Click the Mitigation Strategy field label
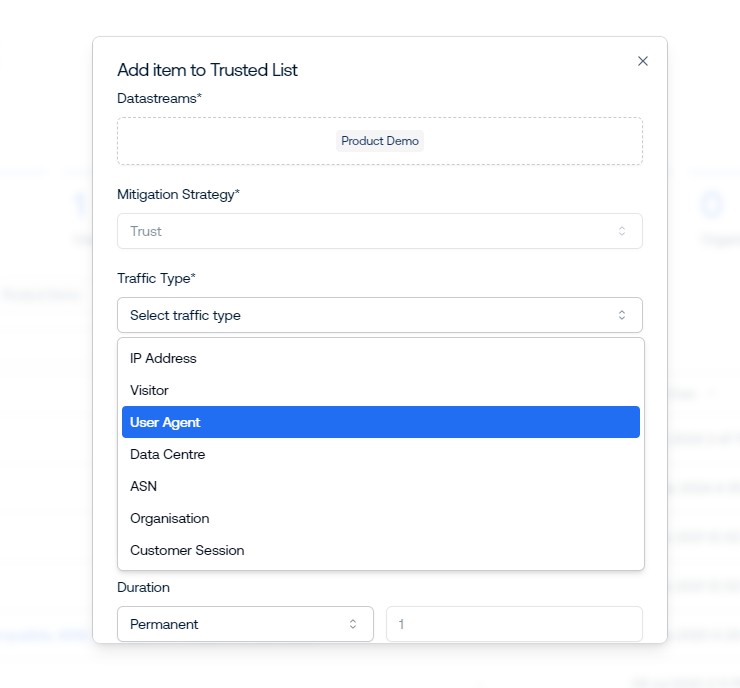The image size is (740, 688). 178,194
